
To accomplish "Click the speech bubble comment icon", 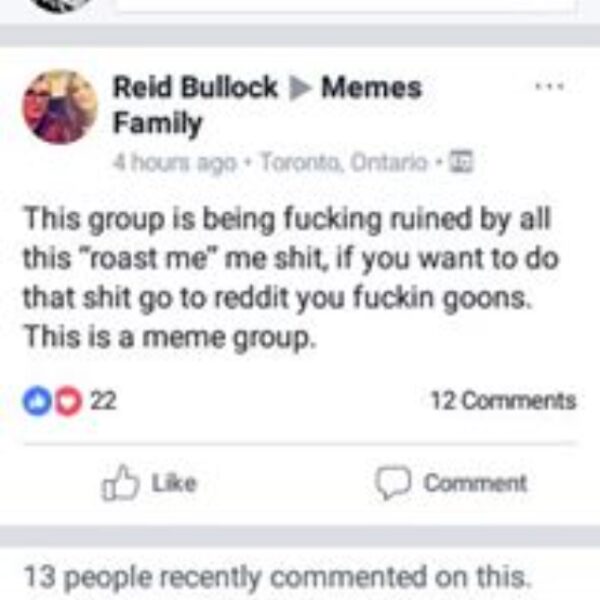I will click(x=393, y=483).
